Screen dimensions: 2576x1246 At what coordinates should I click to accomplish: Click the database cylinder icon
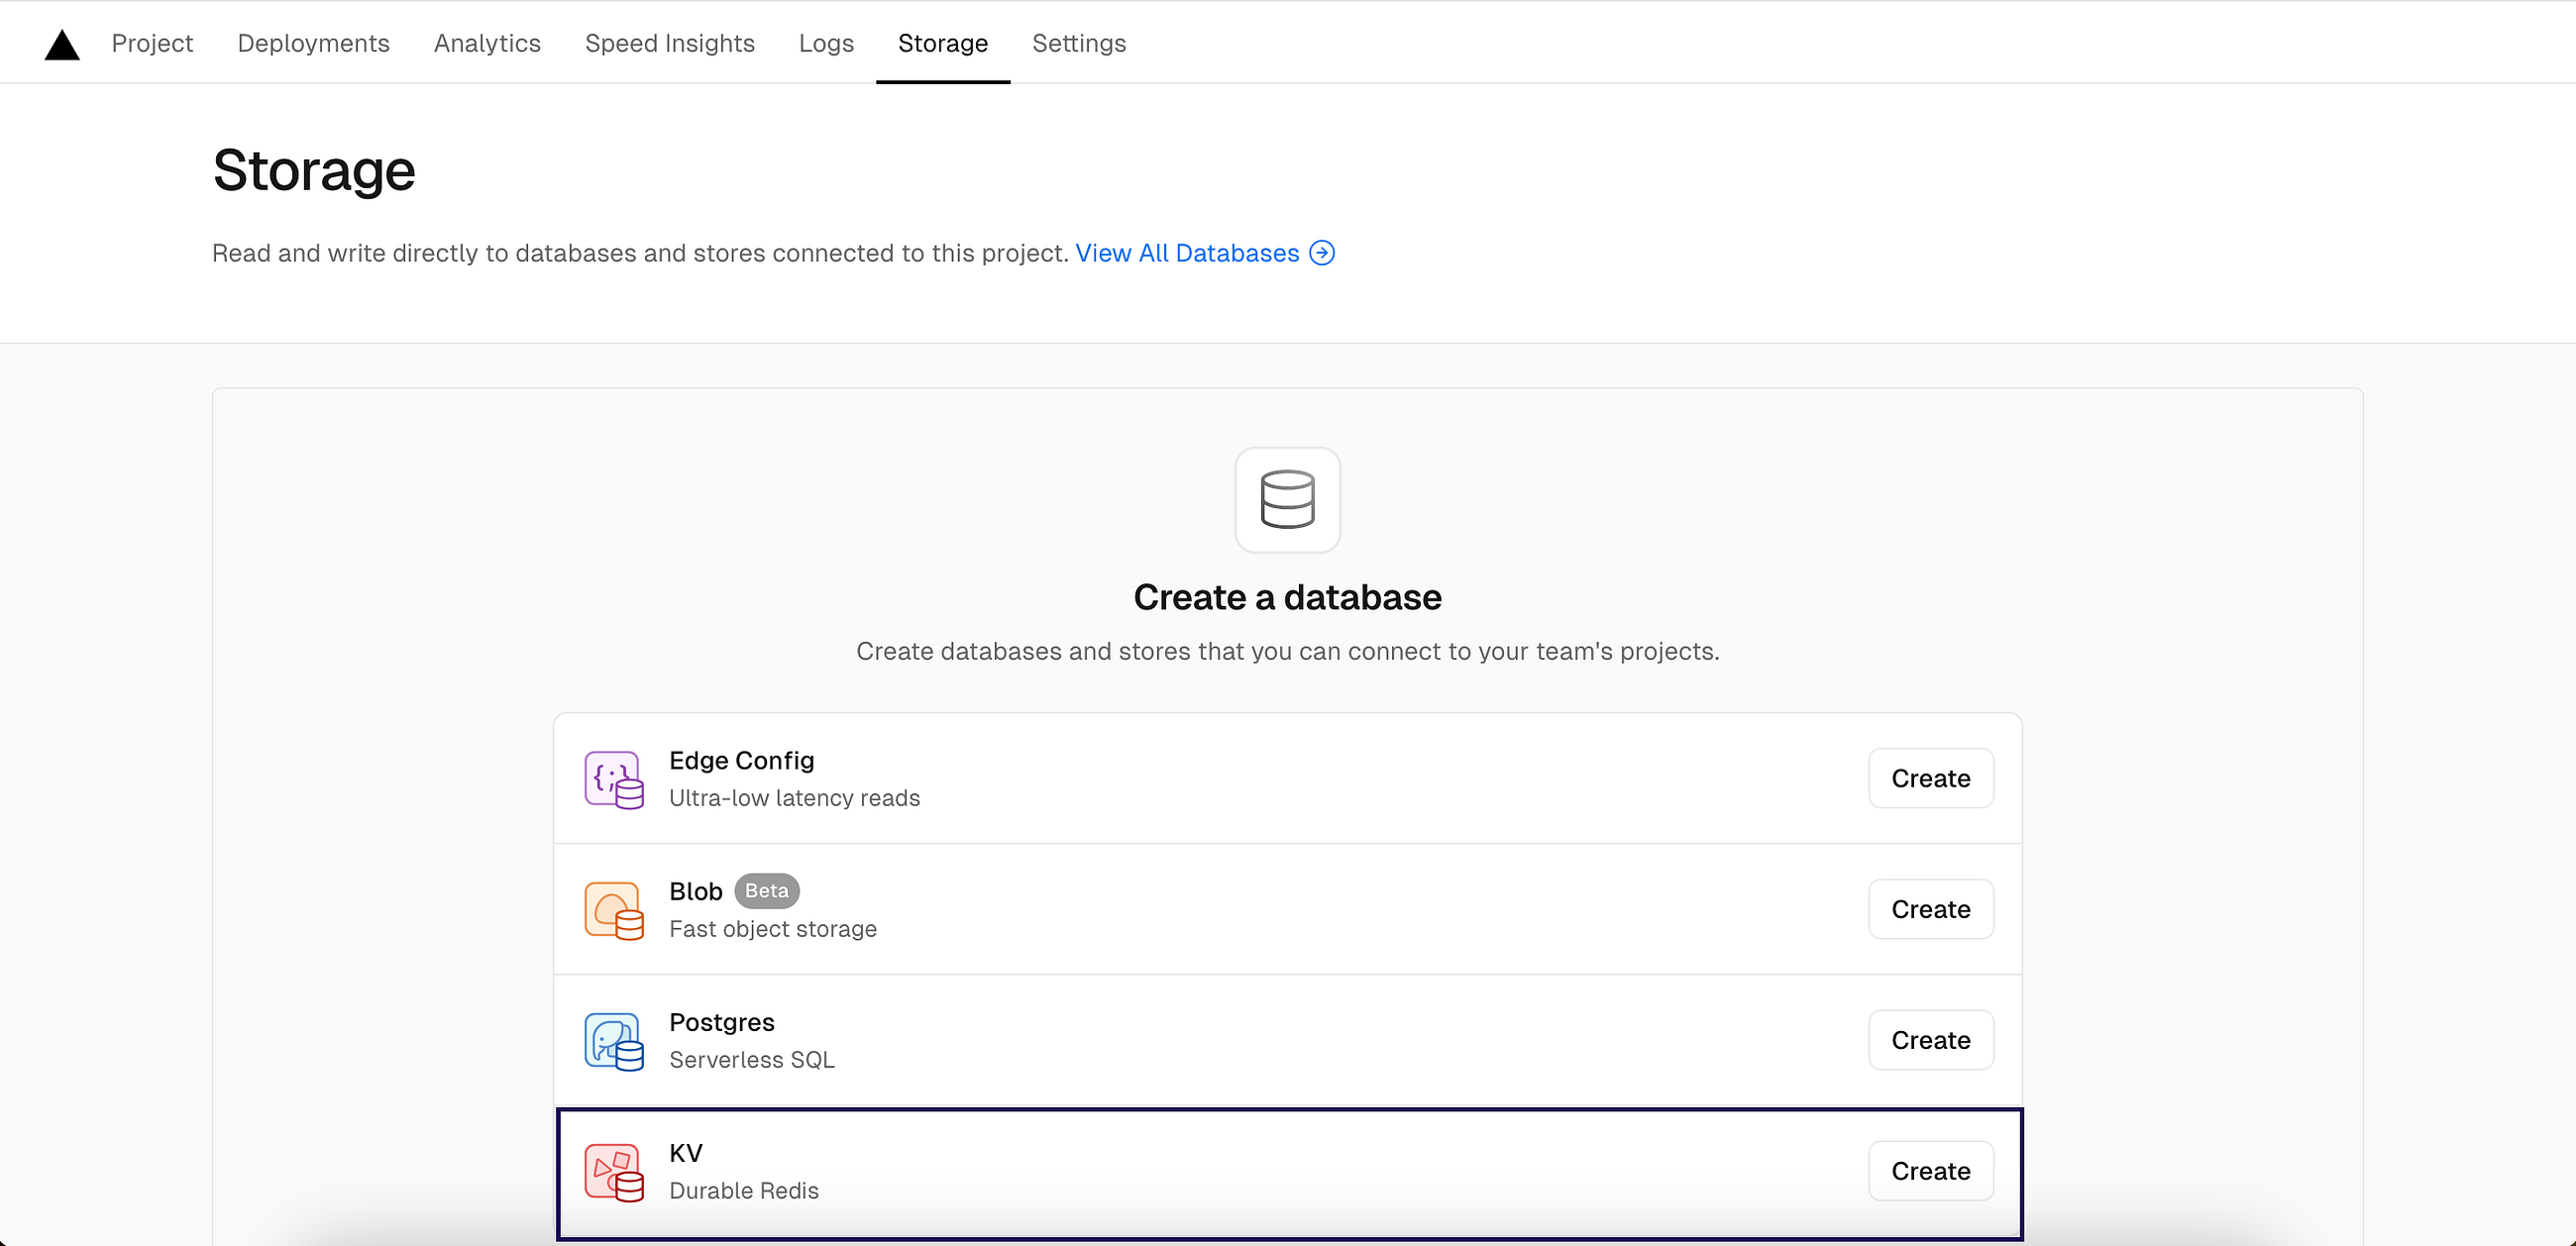tap(1287, 499)
